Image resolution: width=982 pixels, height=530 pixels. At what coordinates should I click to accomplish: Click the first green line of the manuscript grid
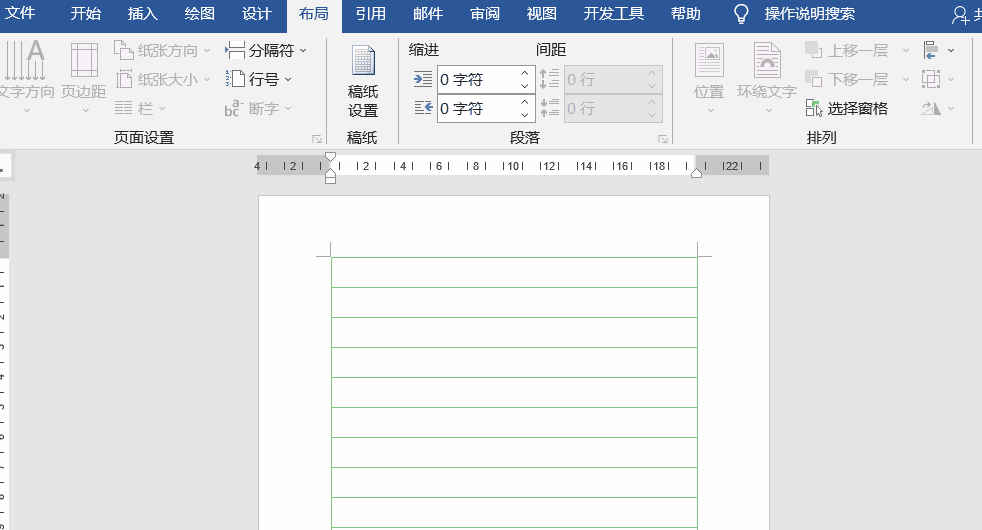click(514, 257)
